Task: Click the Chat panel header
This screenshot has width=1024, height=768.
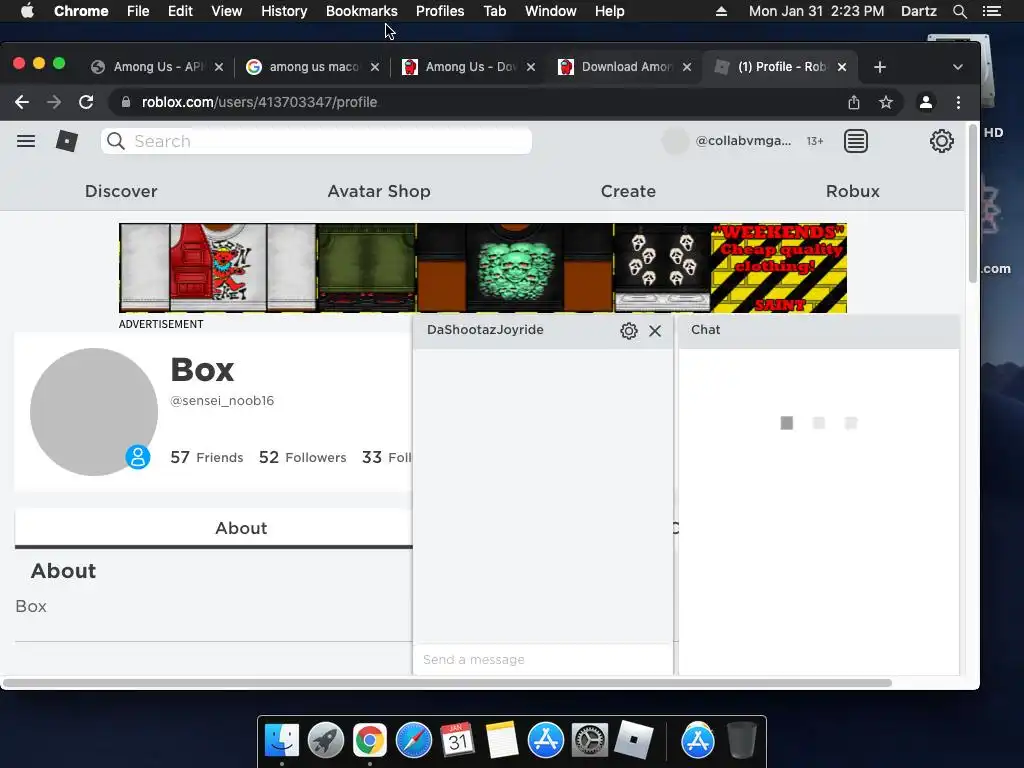Action: click(819, 330)
